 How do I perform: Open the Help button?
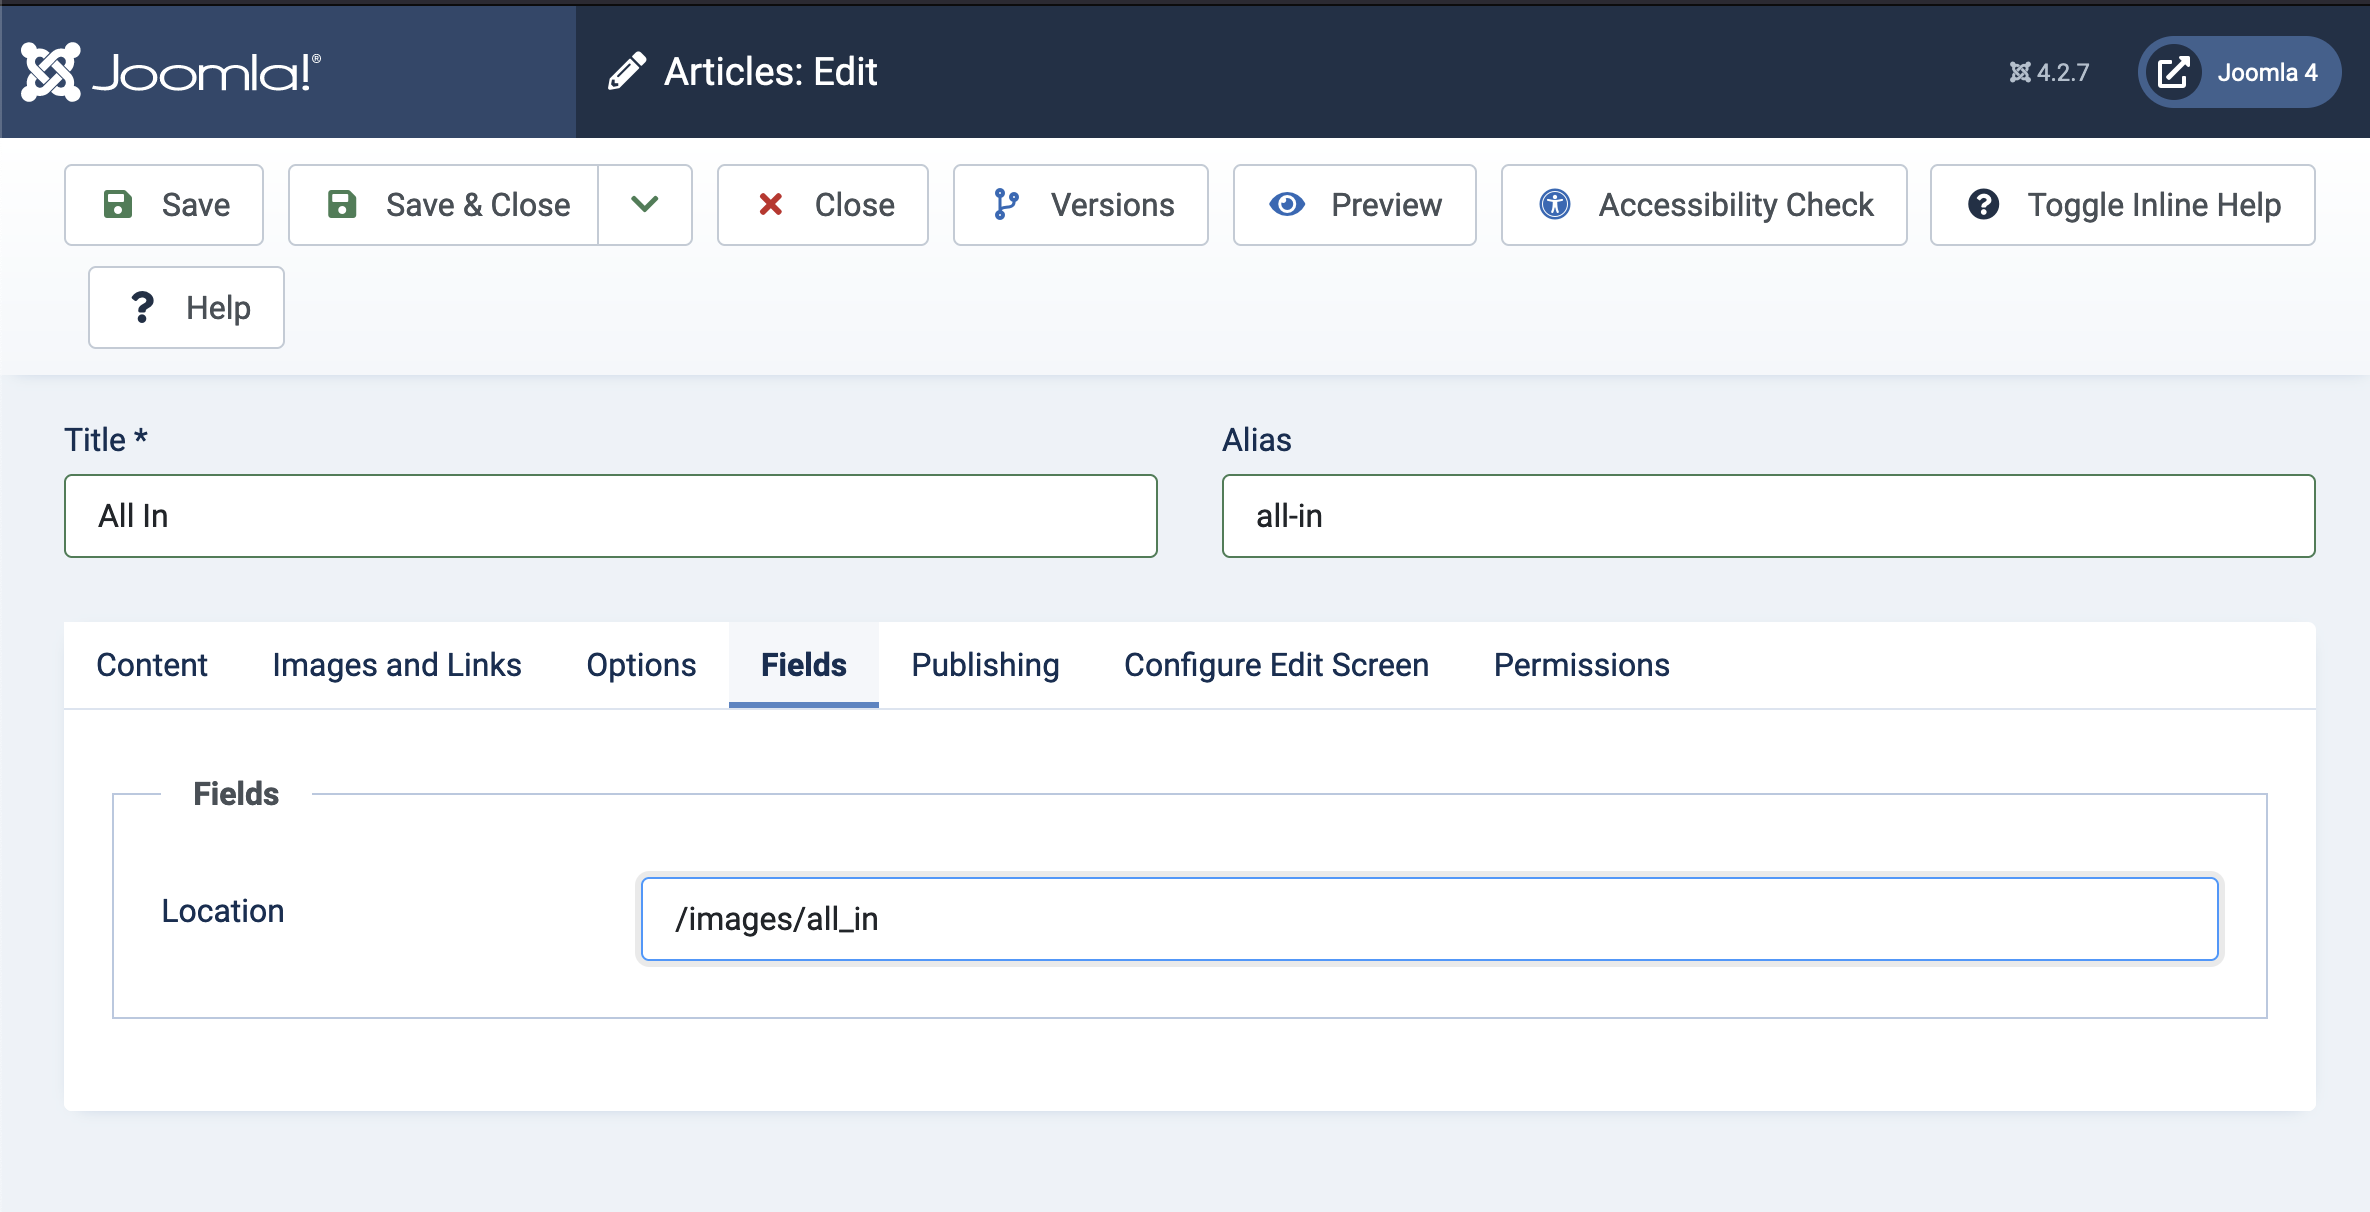186,307
